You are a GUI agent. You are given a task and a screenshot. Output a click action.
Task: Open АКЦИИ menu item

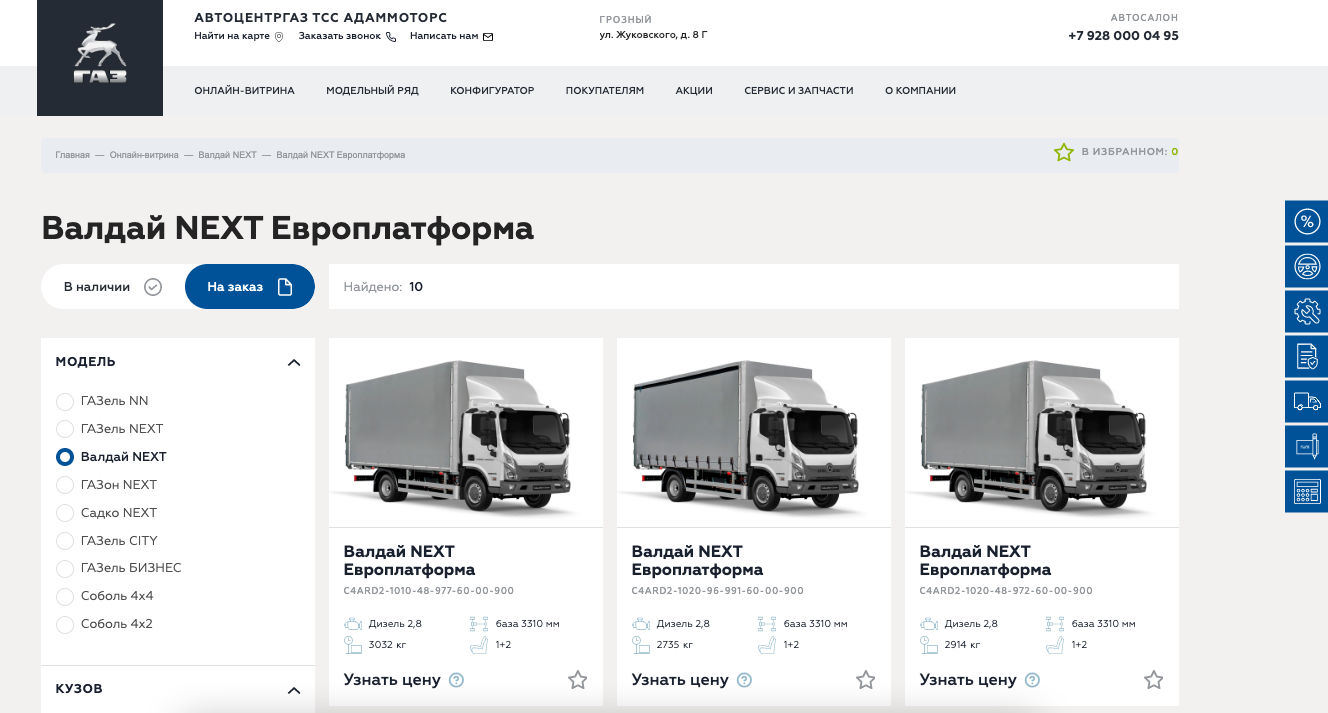point(694,91)
